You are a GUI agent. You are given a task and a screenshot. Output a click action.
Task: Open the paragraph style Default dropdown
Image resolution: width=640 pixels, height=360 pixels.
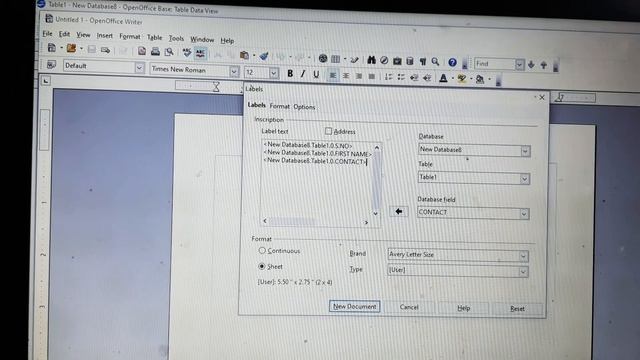[139, 67]
